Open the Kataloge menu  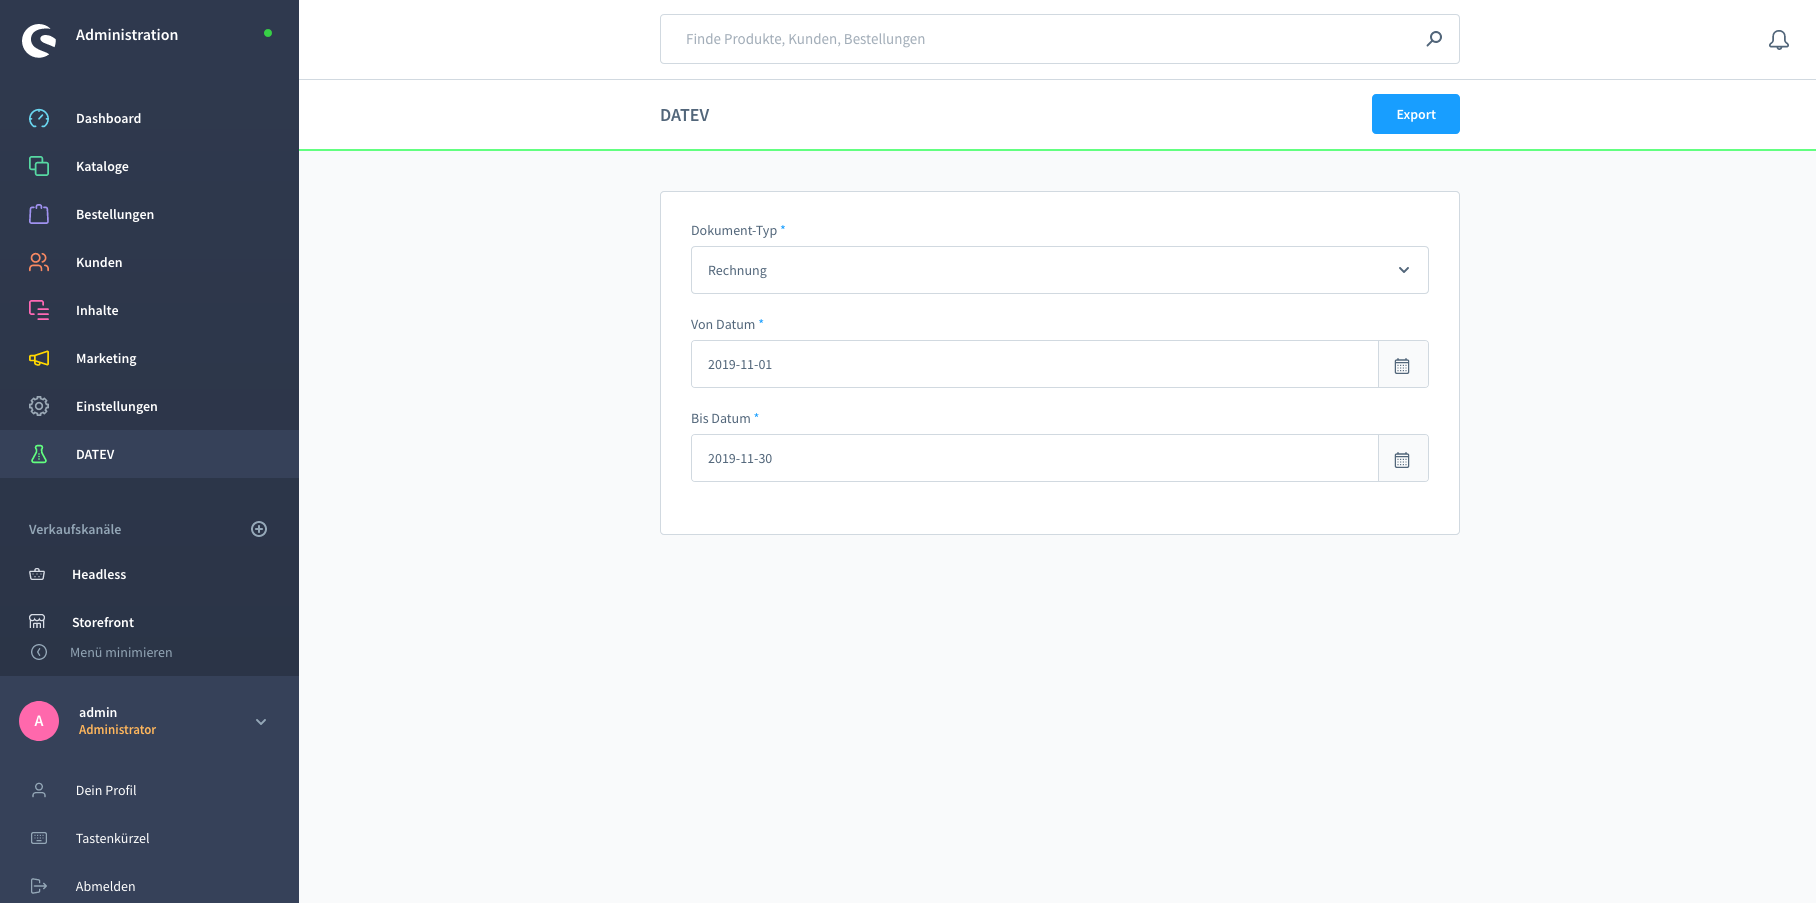point(102,166)
